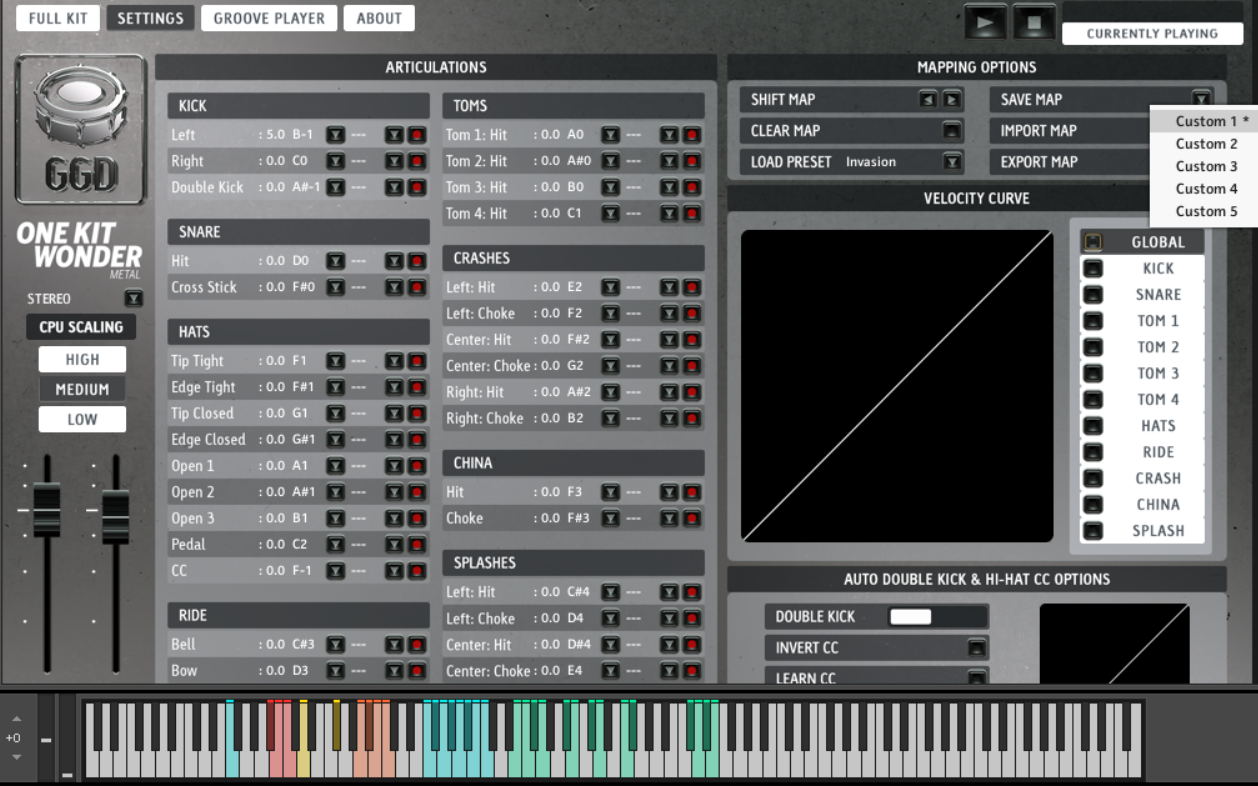Select the HATS velocity curve toggle
1258x786 pixels.
click(1093, 425)
